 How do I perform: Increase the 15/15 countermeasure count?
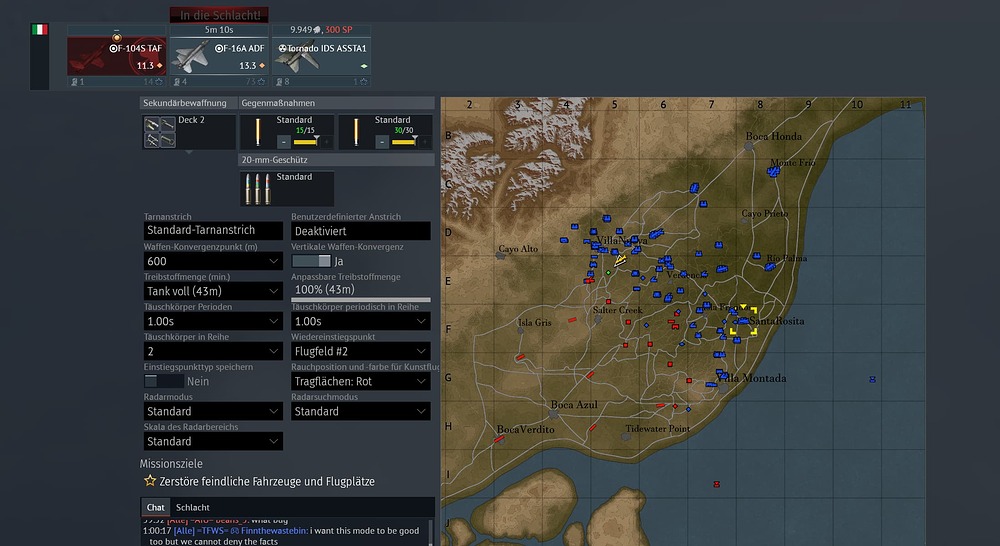tap(327, 142)
